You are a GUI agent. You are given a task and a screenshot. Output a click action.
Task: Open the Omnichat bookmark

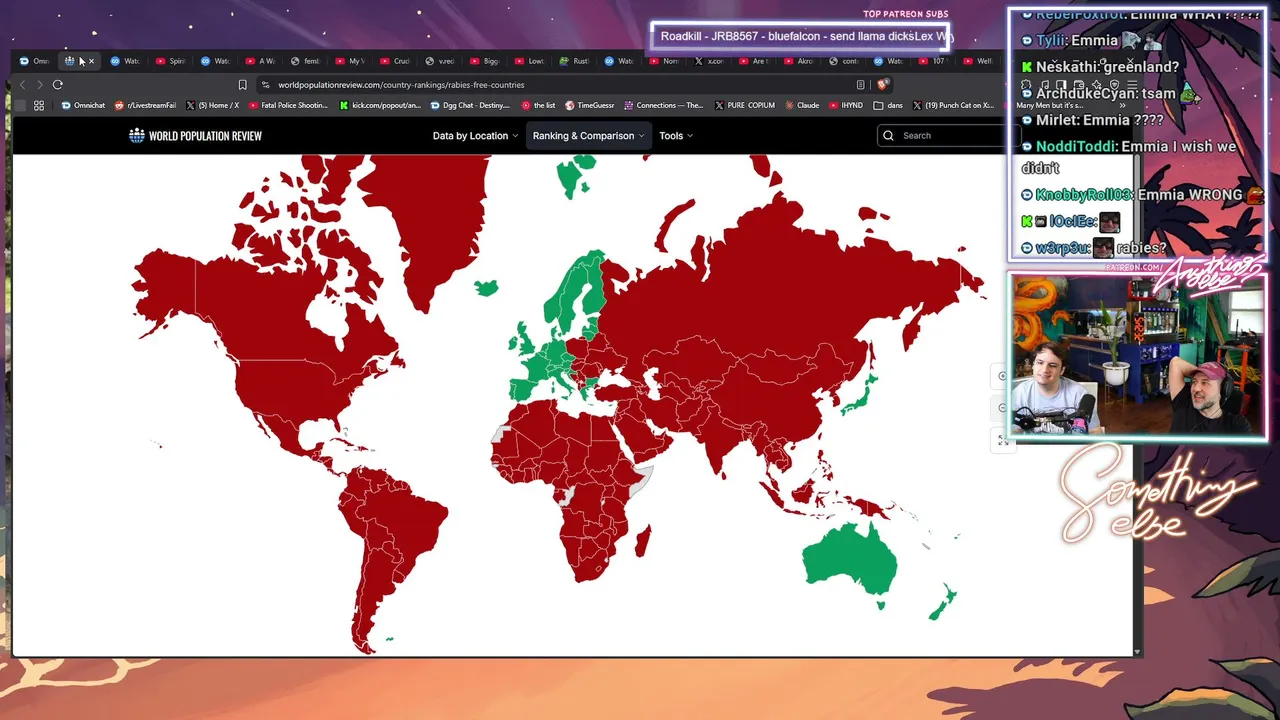tap(83, 105)
